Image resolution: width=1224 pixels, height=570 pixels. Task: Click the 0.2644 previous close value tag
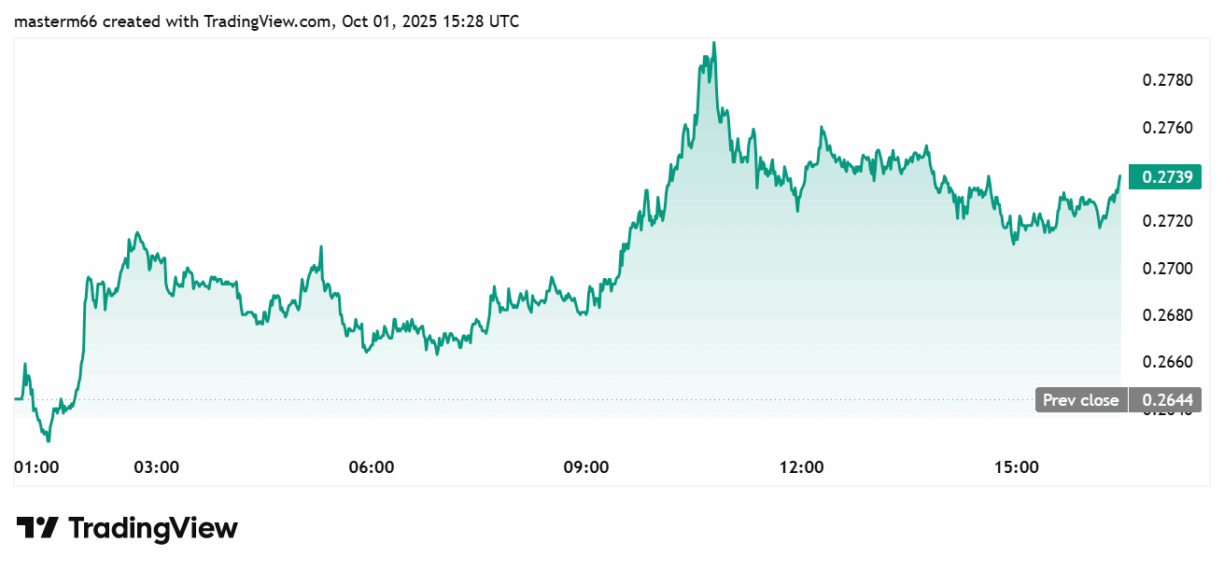click(x=1160, y=400)
